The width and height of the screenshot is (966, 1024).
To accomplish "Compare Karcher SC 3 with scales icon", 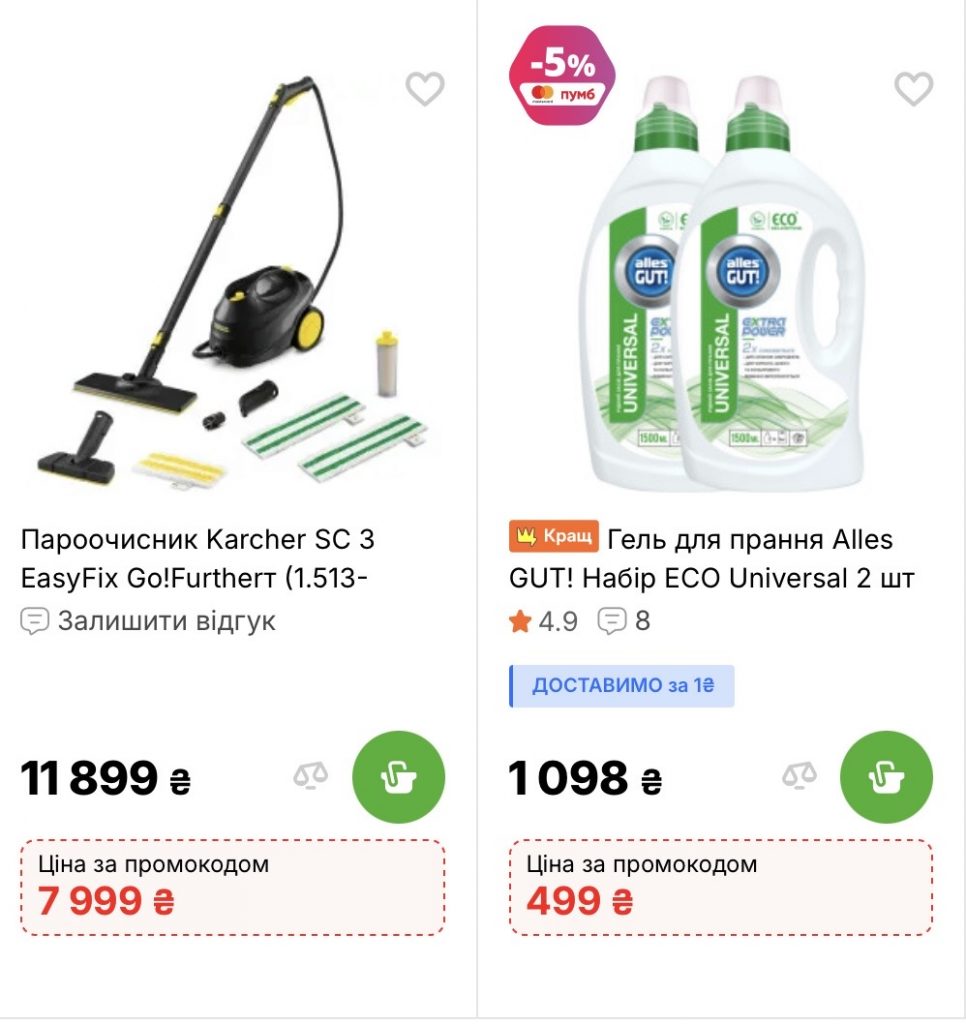I will 310,776.
